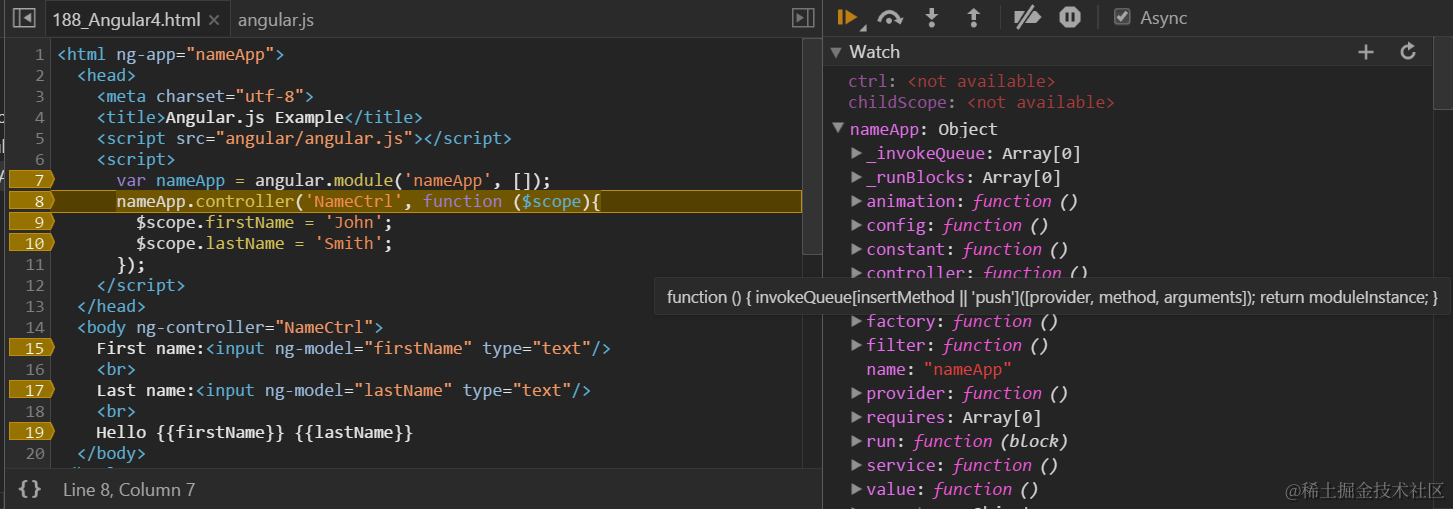Expand the requires array entry
Viewport: 1453px width, 509px height.
point(856,417)
